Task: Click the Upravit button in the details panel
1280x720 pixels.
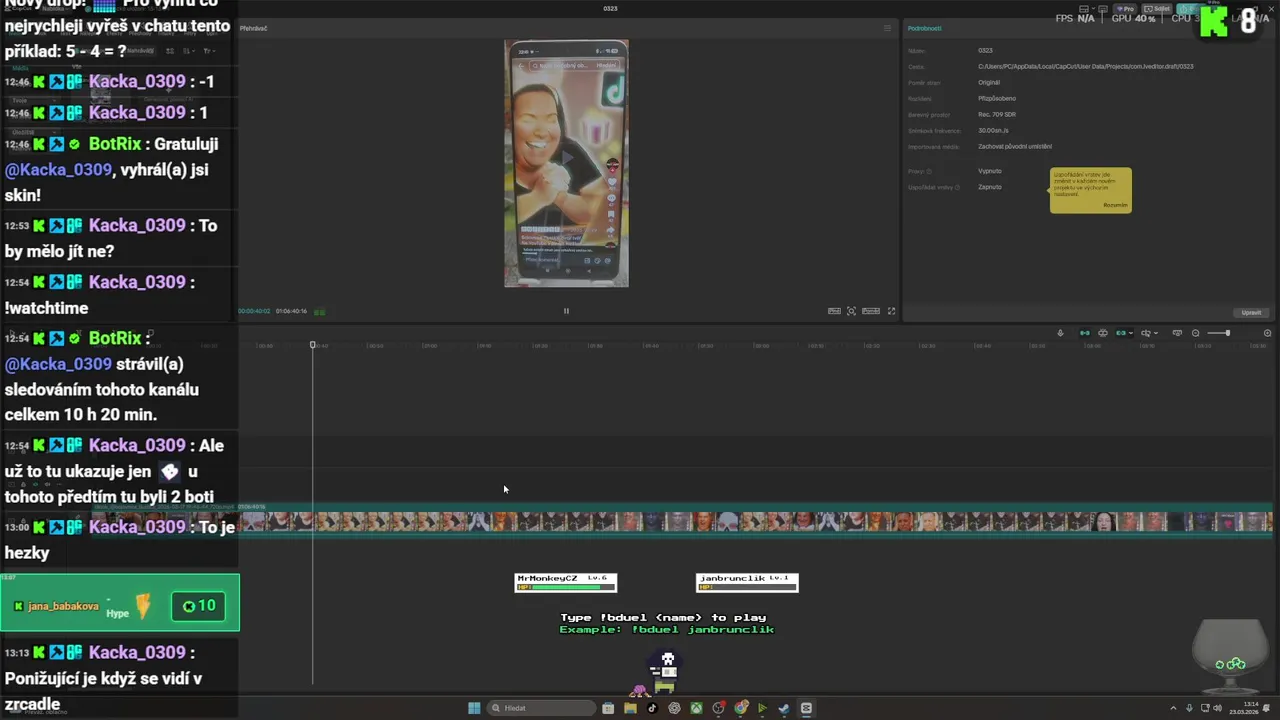Action: click(x=1251, y=313)
